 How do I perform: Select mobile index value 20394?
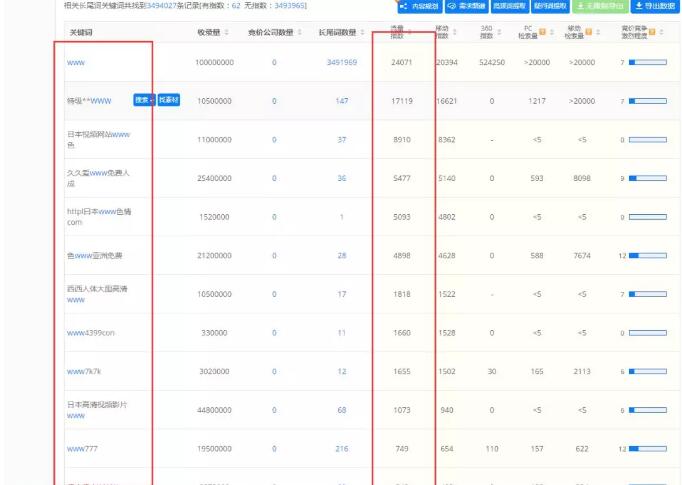click(x=447, y=63)
